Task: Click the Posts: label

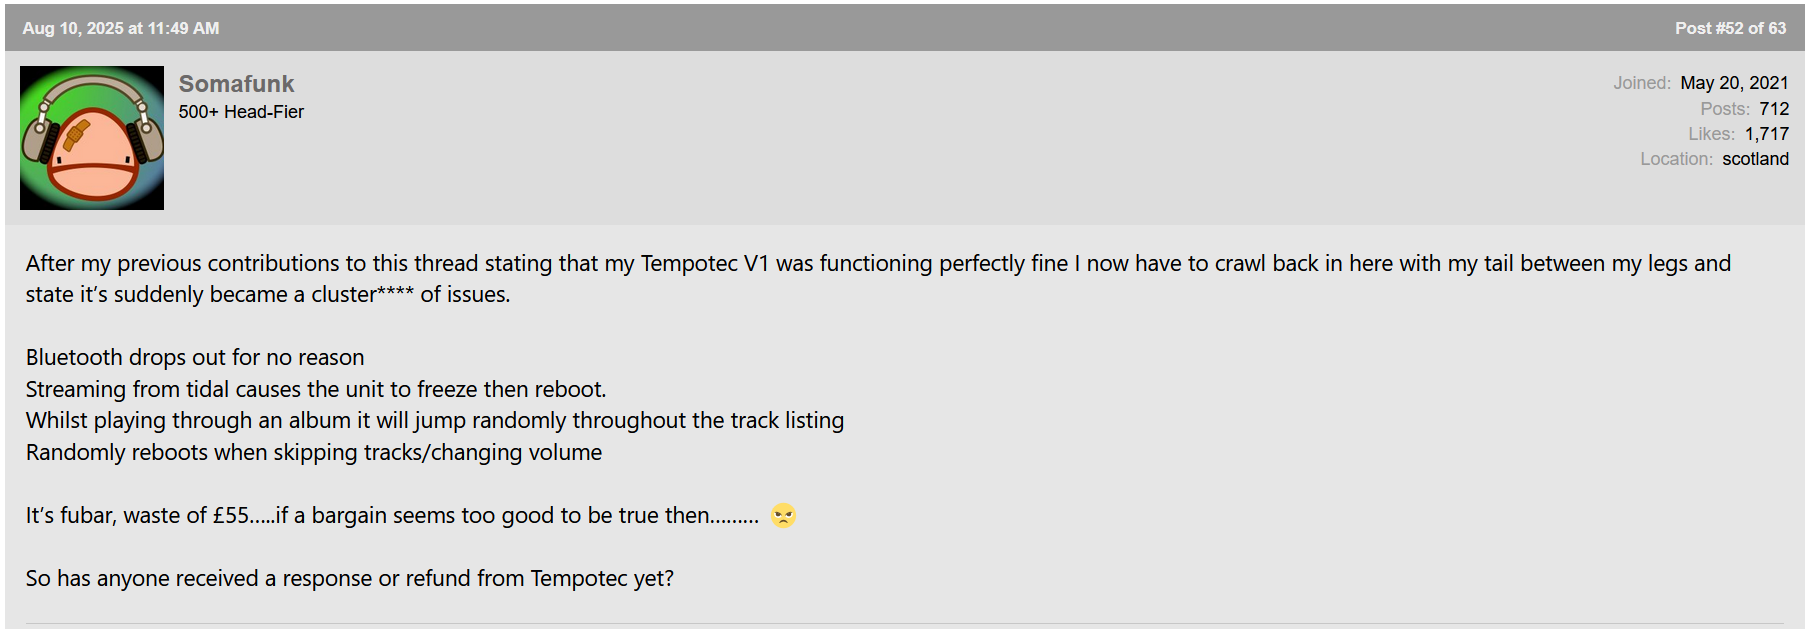Action: click(x=1725, y=109)
